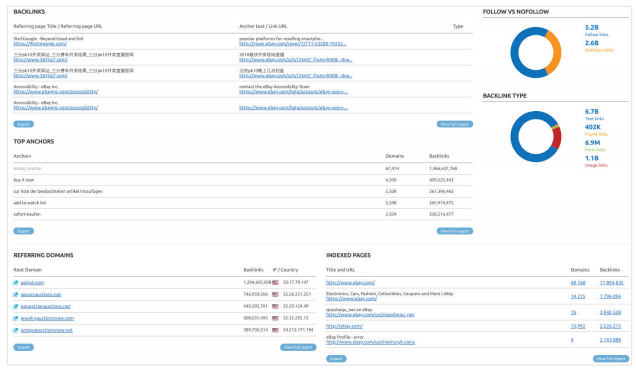Select the 'Empty Anchor' row
Screen dimensions: 636x368
click(243, 169)
